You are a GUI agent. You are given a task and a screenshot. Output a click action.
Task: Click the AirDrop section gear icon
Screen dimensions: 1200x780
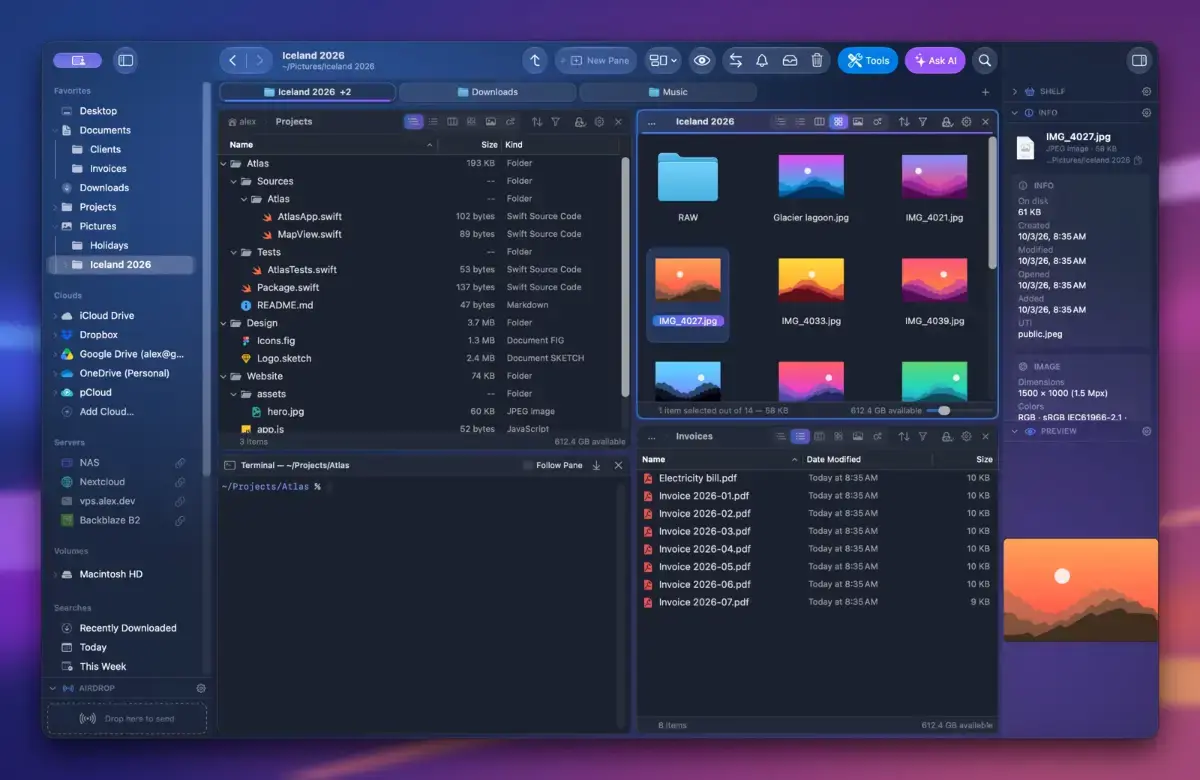tap(201, 688)
